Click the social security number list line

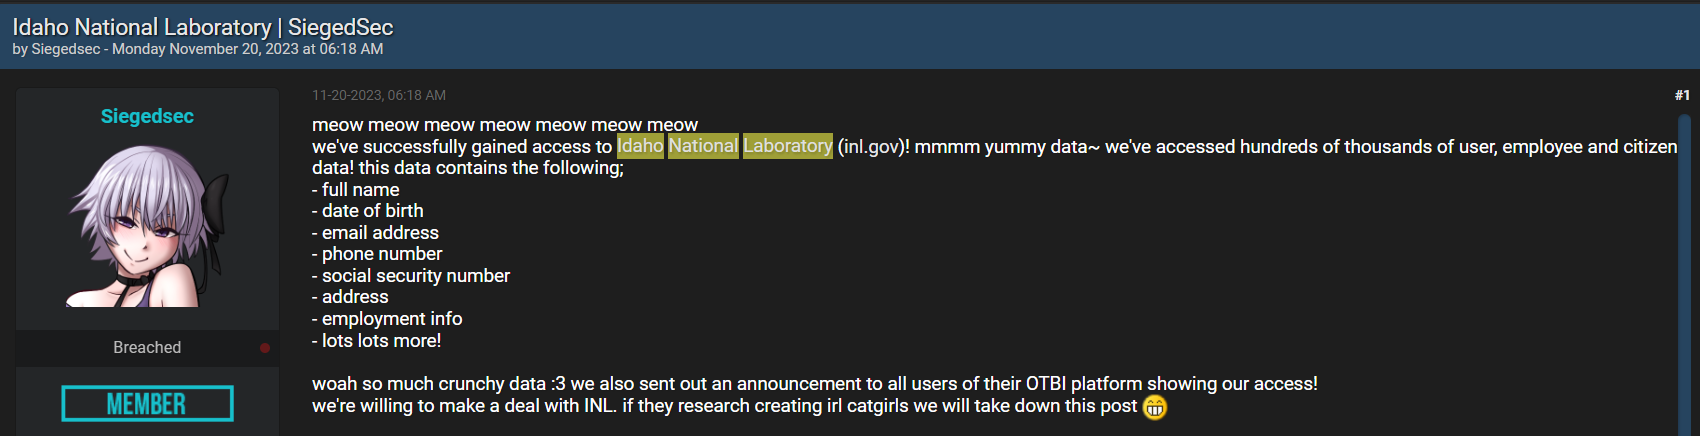pyautogui.click(x=411, y=276)
